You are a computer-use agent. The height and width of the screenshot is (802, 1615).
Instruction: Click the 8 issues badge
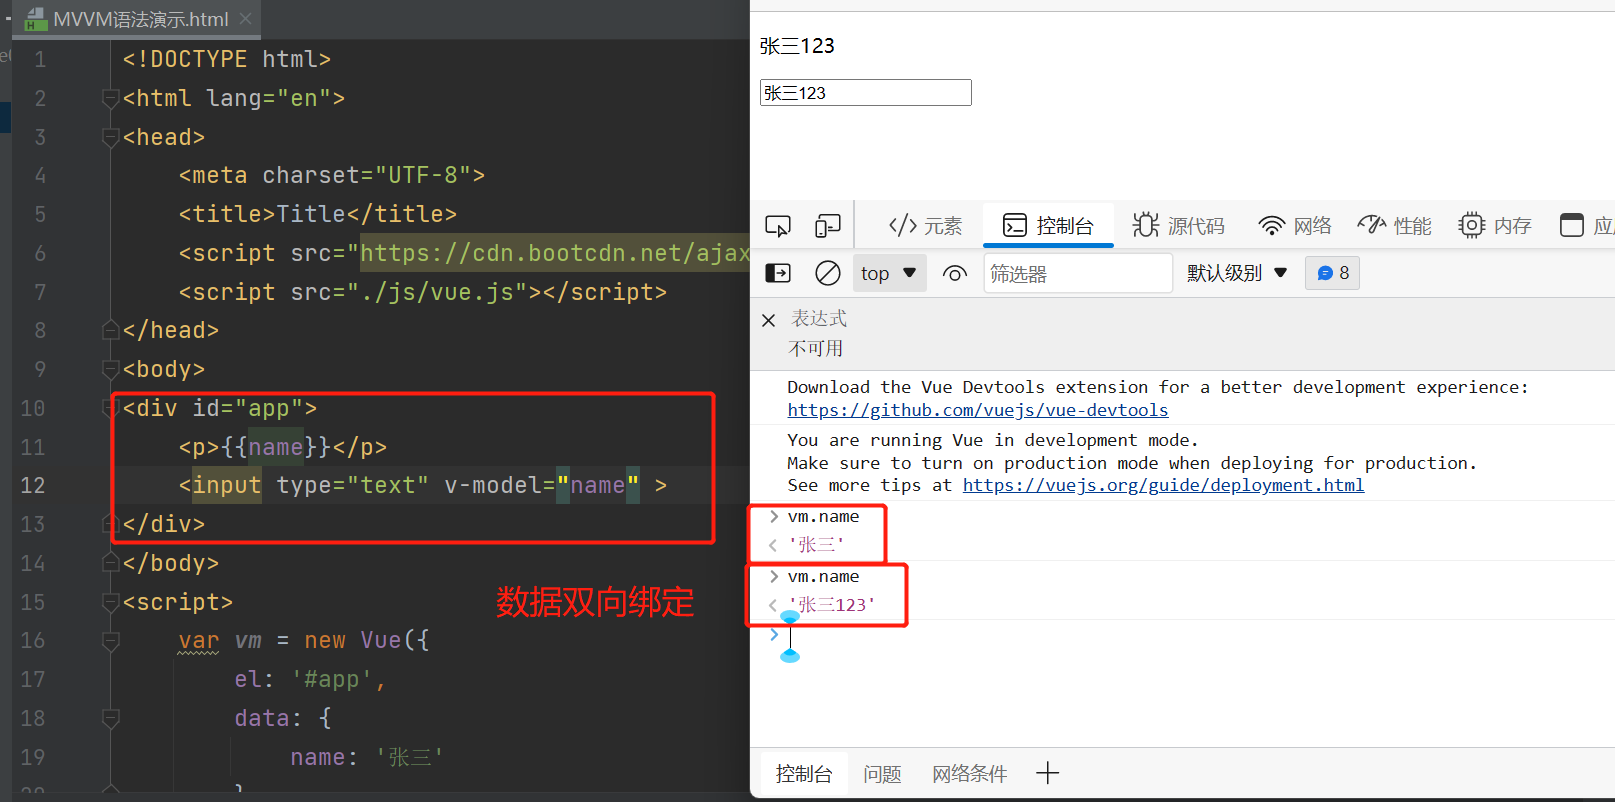(1332, 273)
